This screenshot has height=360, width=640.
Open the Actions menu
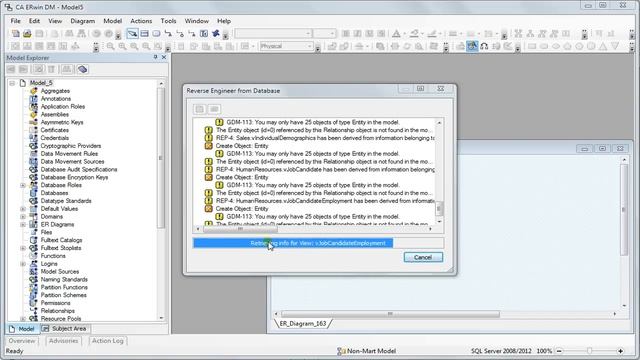click(x=141, y=21)
